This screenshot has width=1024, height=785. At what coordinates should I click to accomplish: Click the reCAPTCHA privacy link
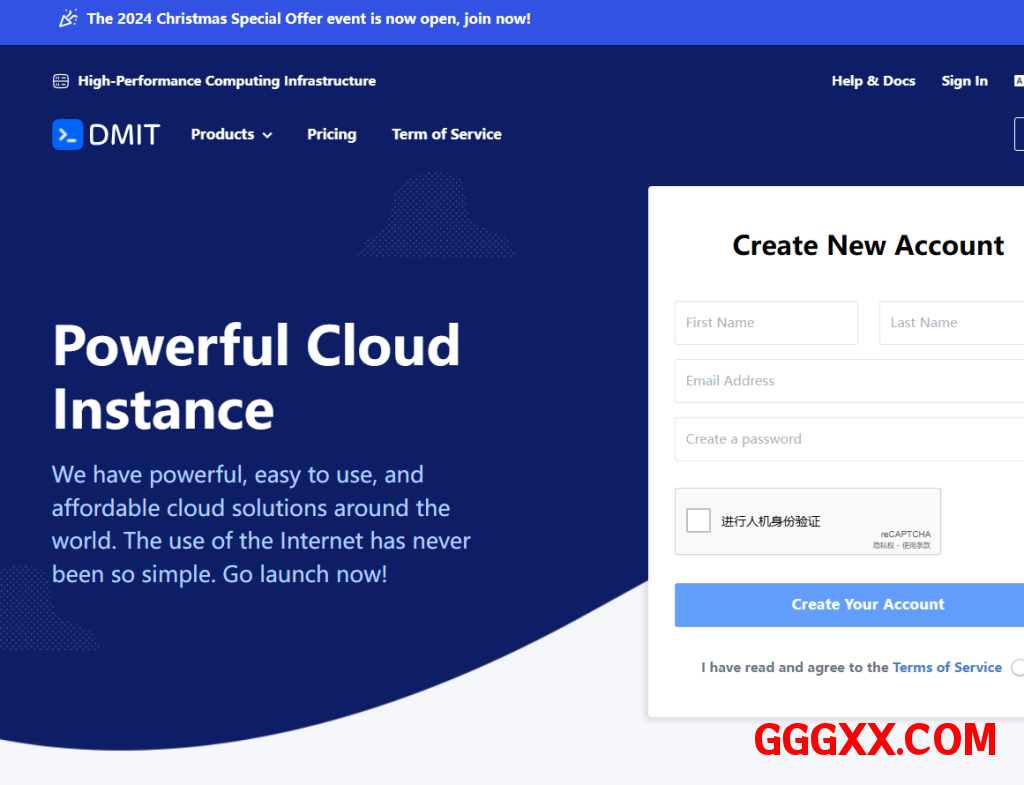(x=883, y=546)
